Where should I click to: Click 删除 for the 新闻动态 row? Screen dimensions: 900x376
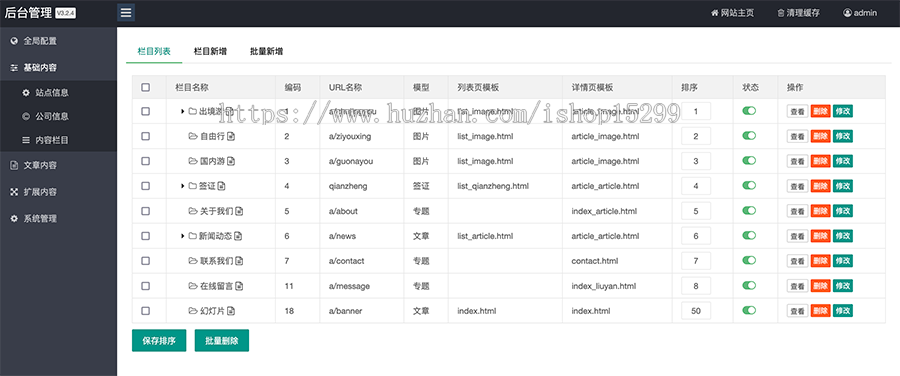[820, 236]
